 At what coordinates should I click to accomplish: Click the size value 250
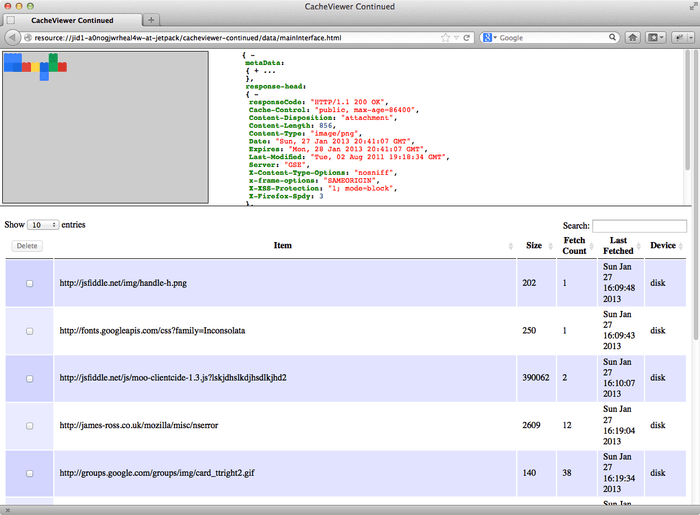click(x=529, y=331)
